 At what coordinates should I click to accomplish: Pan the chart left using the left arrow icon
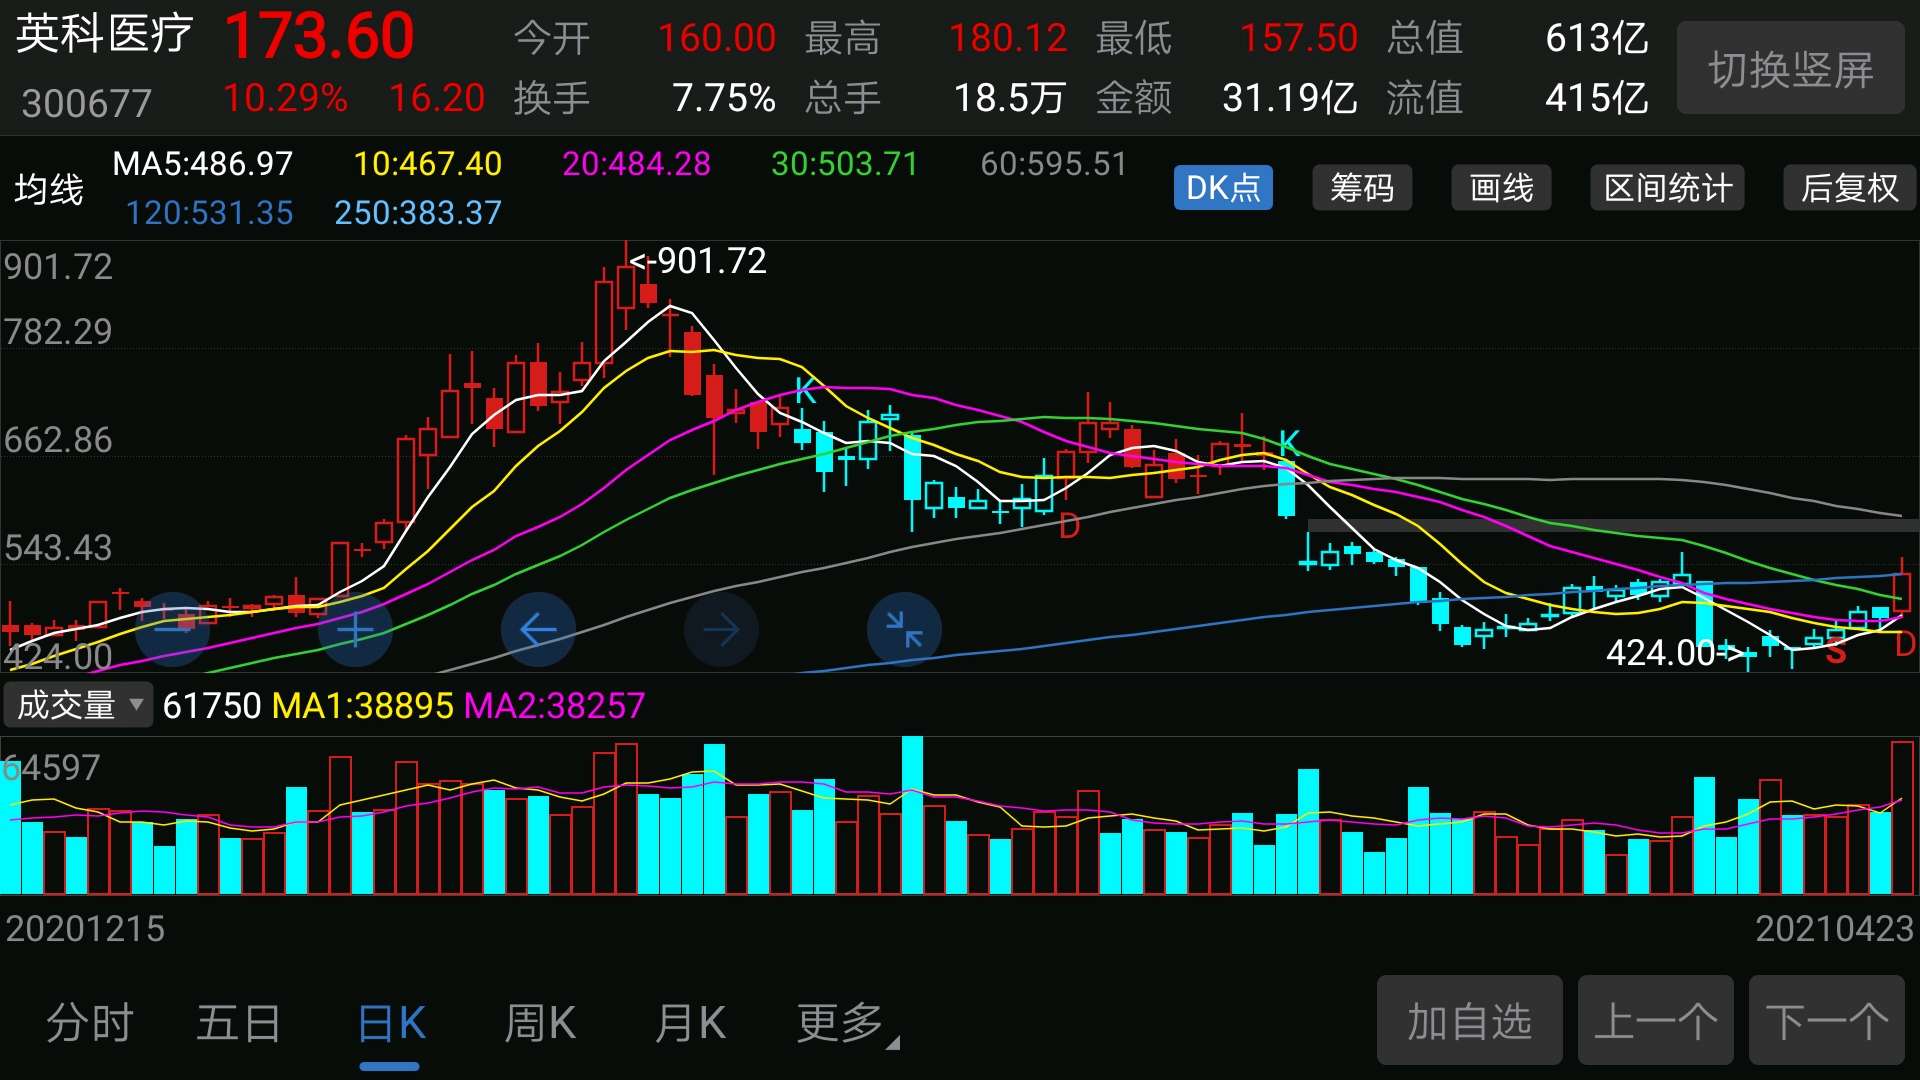click(538, 629)
